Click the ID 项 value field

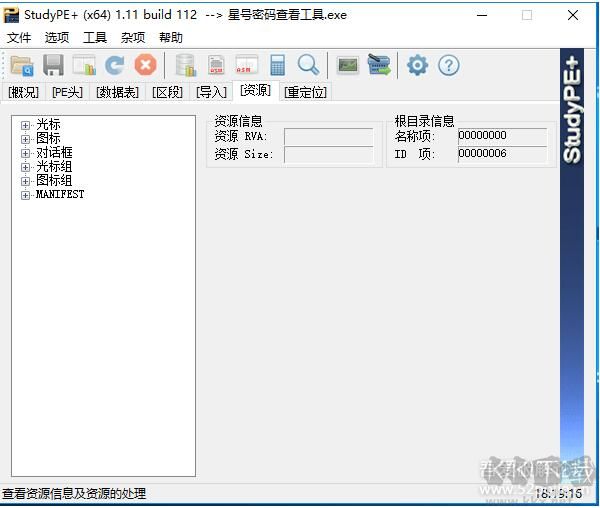click(x=502, y=154)
